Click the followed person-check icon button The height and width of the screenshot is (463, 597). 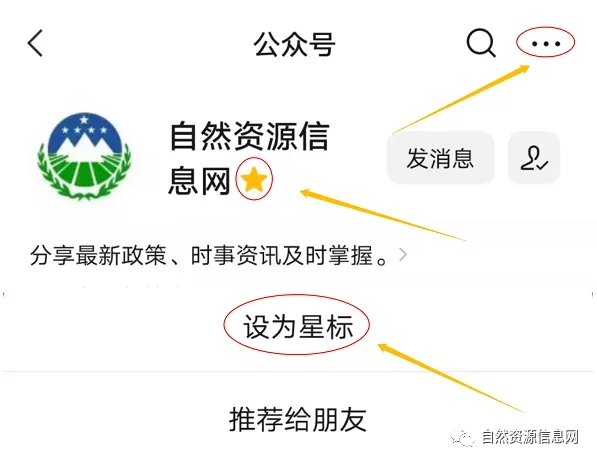click(x=534, y=158)
